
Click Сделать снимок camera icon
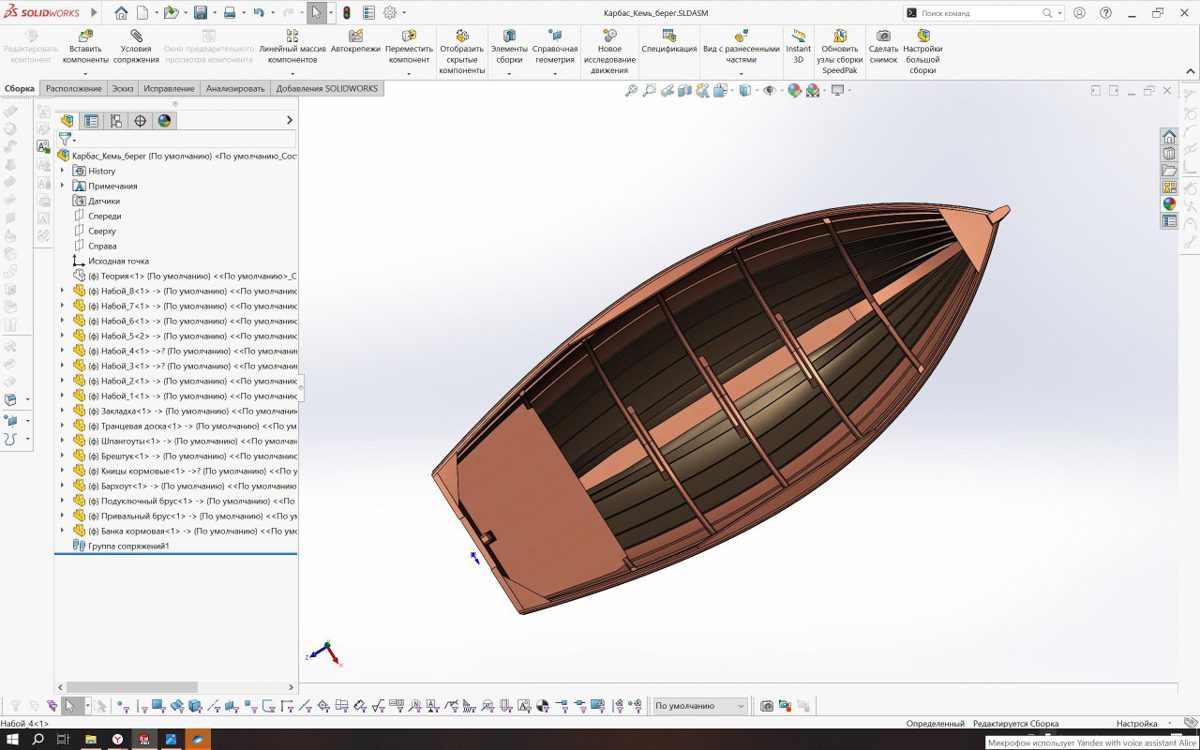(x=883, y=35)
